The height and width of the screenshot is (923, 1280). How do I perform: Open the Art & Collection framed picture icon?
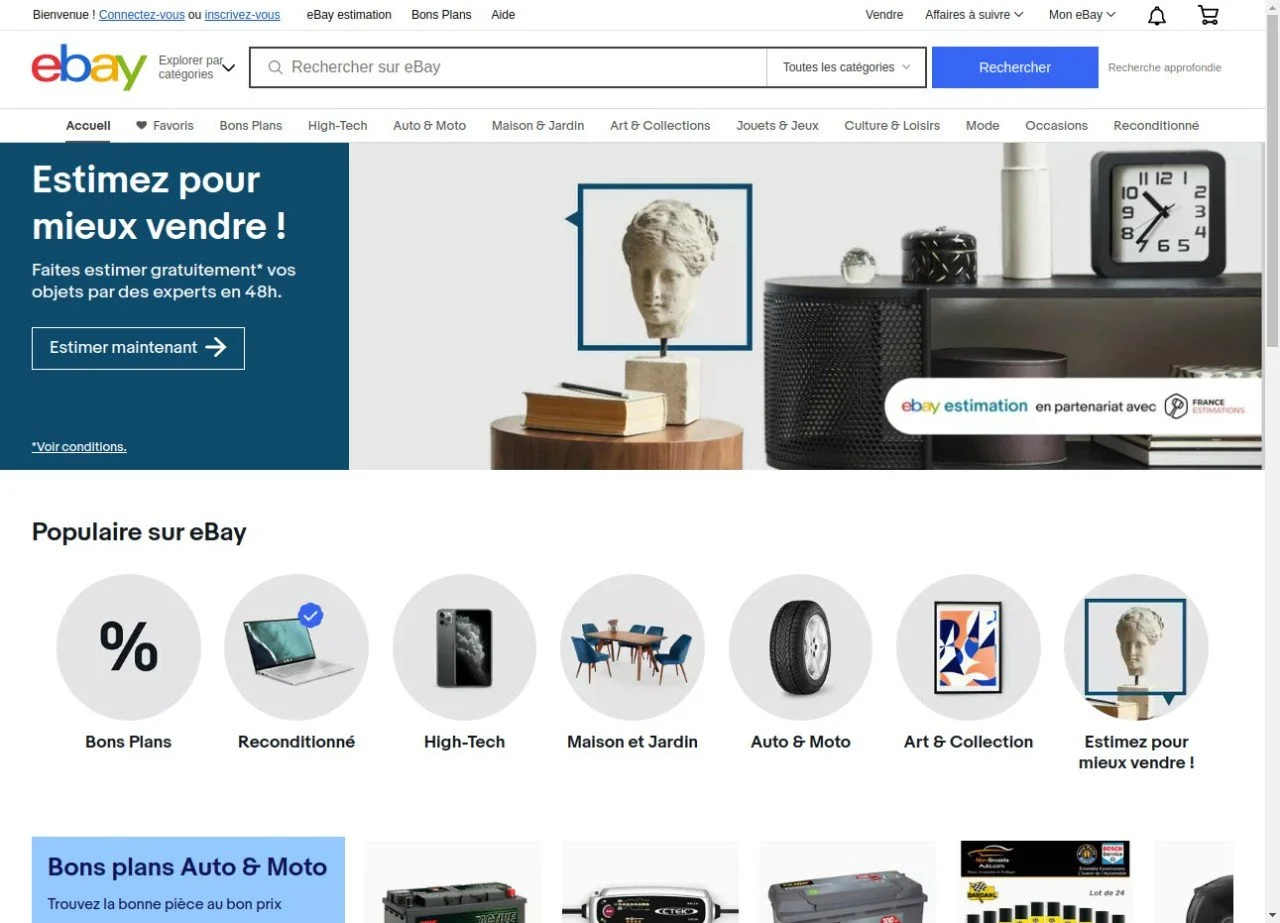(x=969, y=647)
